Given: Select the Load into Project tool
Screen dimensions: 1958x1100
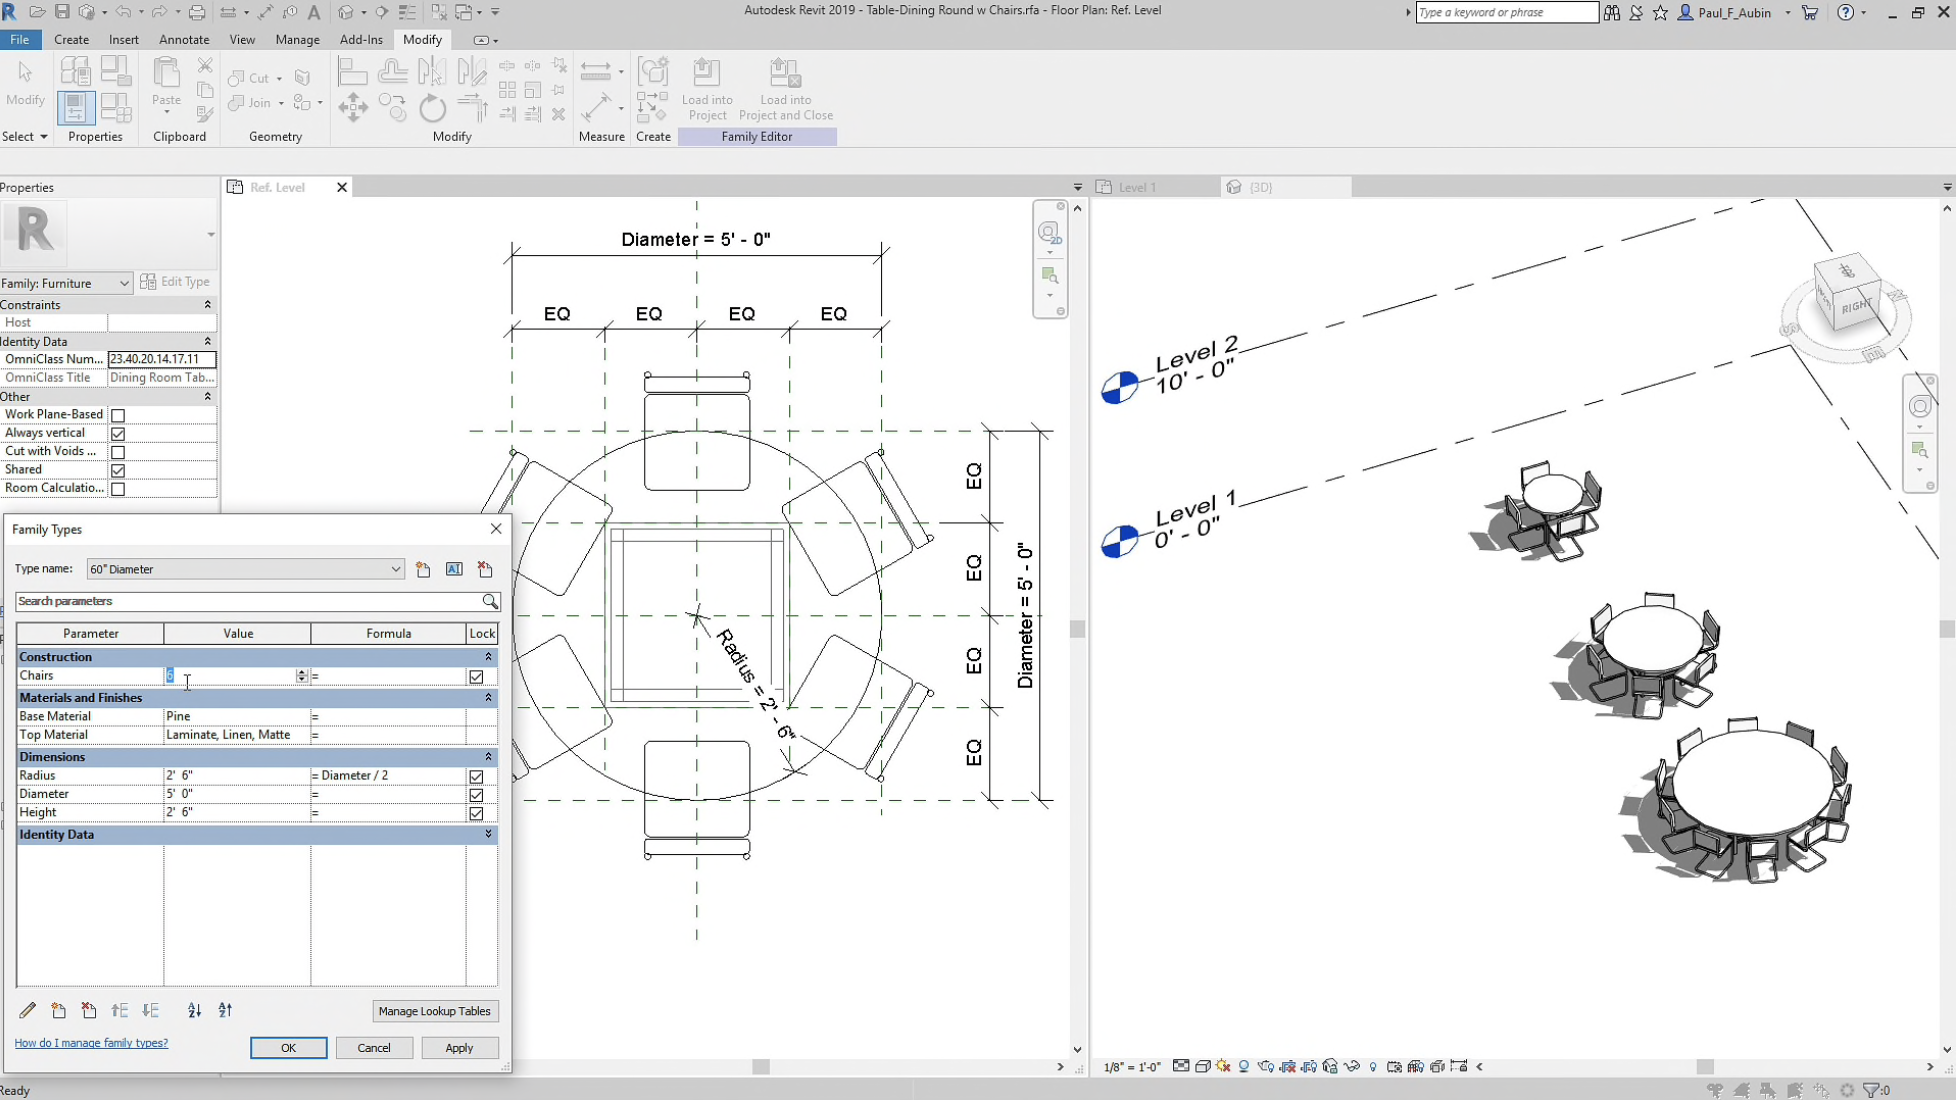Looking at the screenshot, I should pos(707,88).
